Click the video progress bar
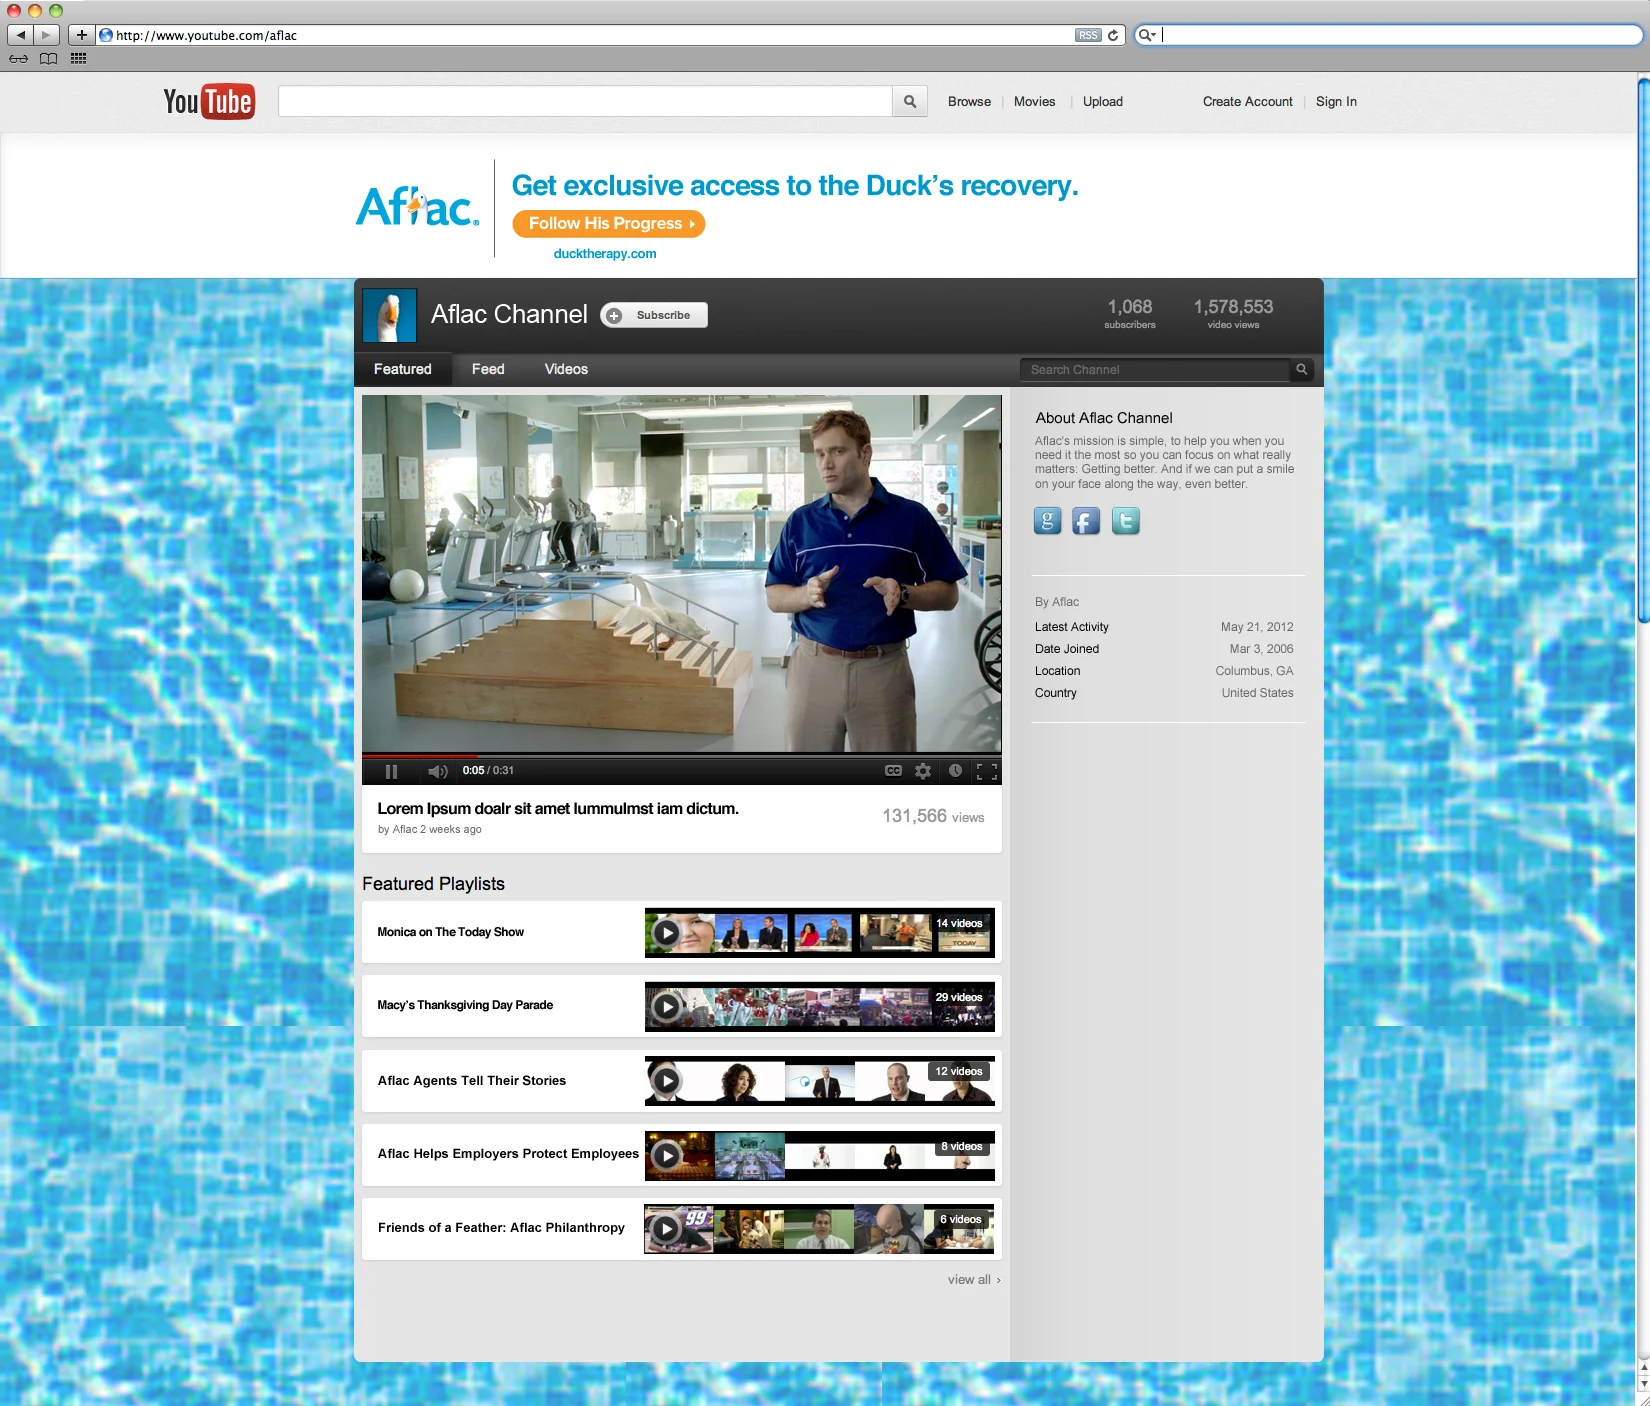1650x1406 pixels. pyautogui.click(x=681, y=755)
